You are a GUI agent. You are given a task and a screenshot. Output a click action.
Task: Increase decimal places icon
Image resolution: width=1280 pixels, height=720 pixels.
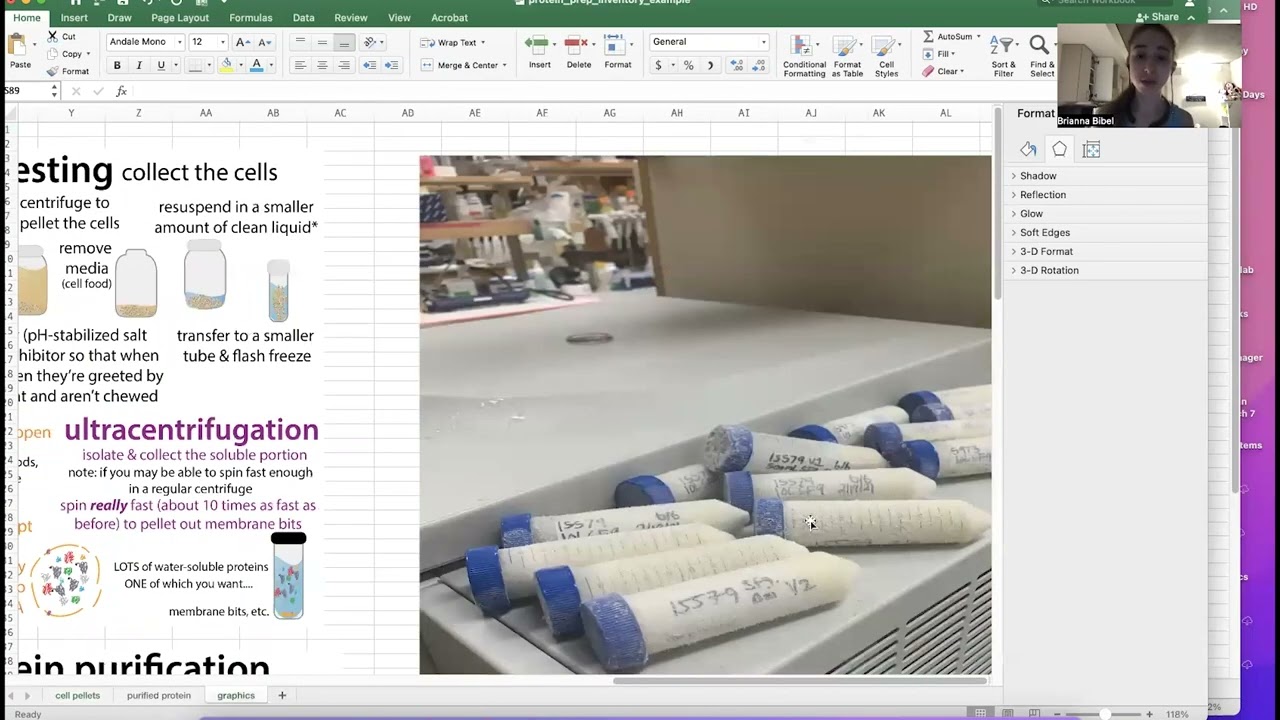pyautogui.click(x=737, y=65)
